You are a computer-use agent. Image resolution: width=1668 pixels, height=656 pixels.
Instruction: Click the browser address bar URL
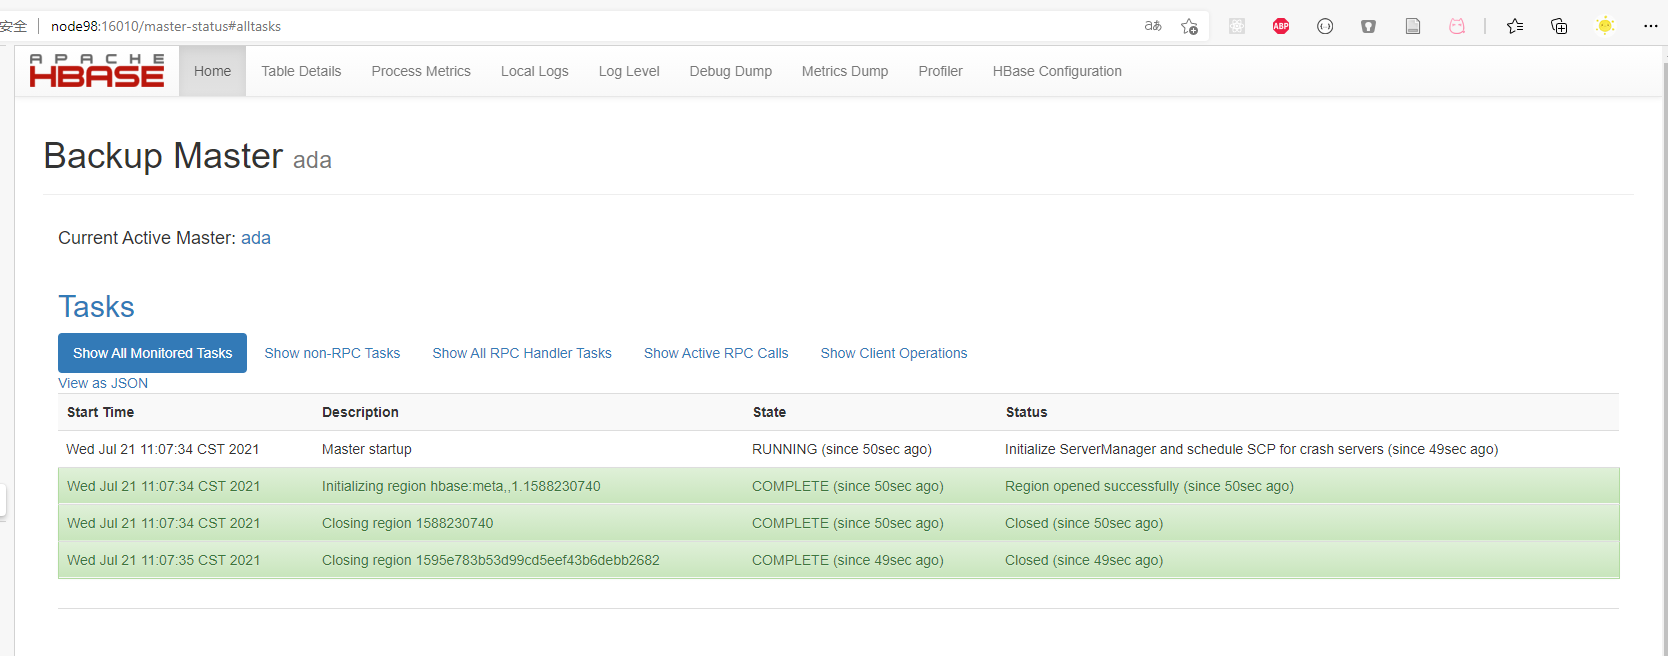click(166, 26)
